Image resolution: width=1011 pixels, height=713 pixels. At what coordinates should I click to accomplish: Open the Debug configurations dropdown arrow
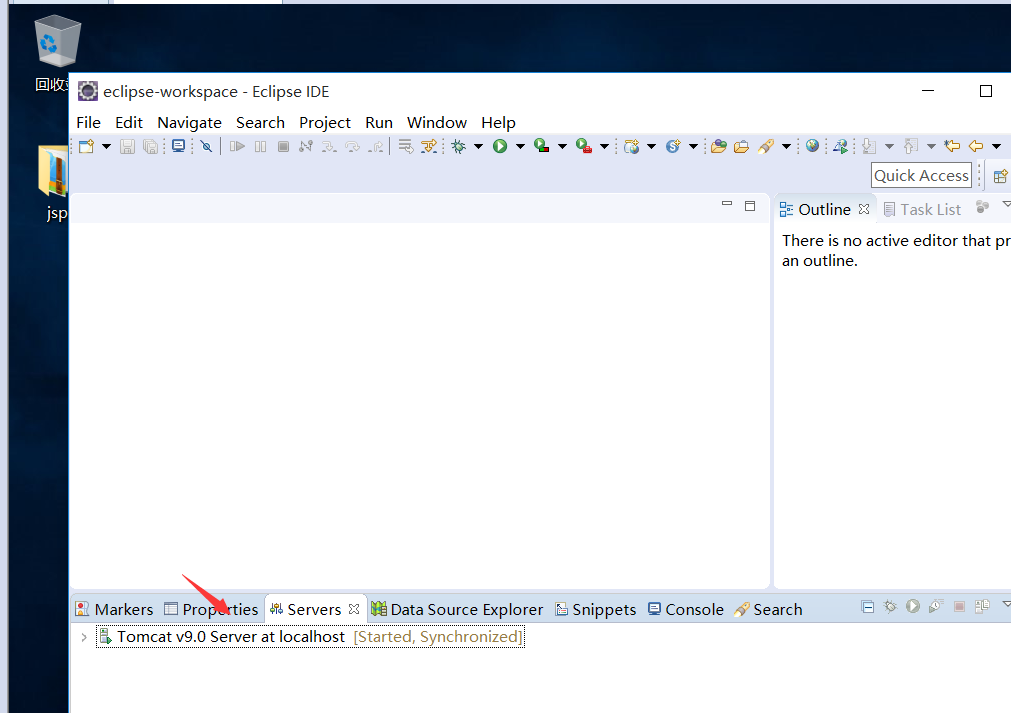[x=478, y=146]
